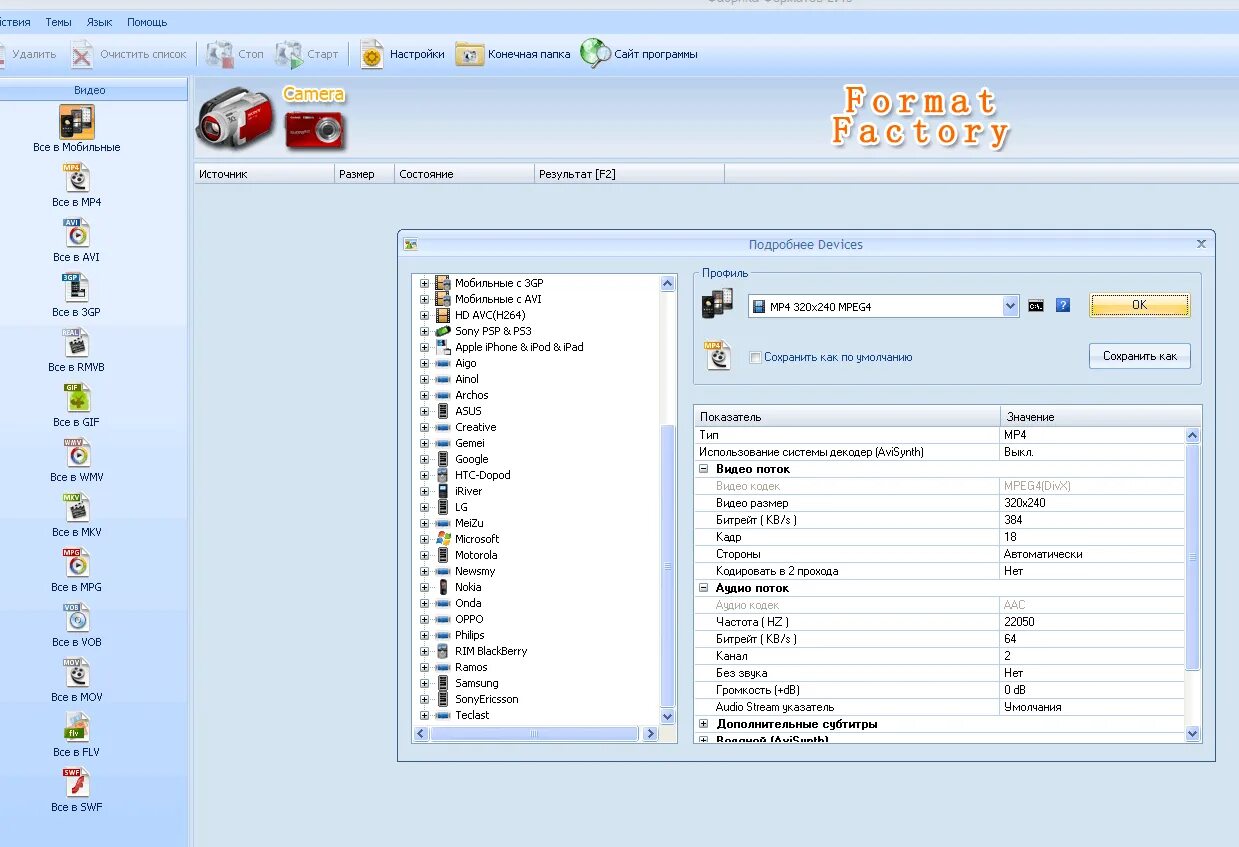Collapse the Видео поток section
The width and height of the screenshot is (1239, 847).
703,469
